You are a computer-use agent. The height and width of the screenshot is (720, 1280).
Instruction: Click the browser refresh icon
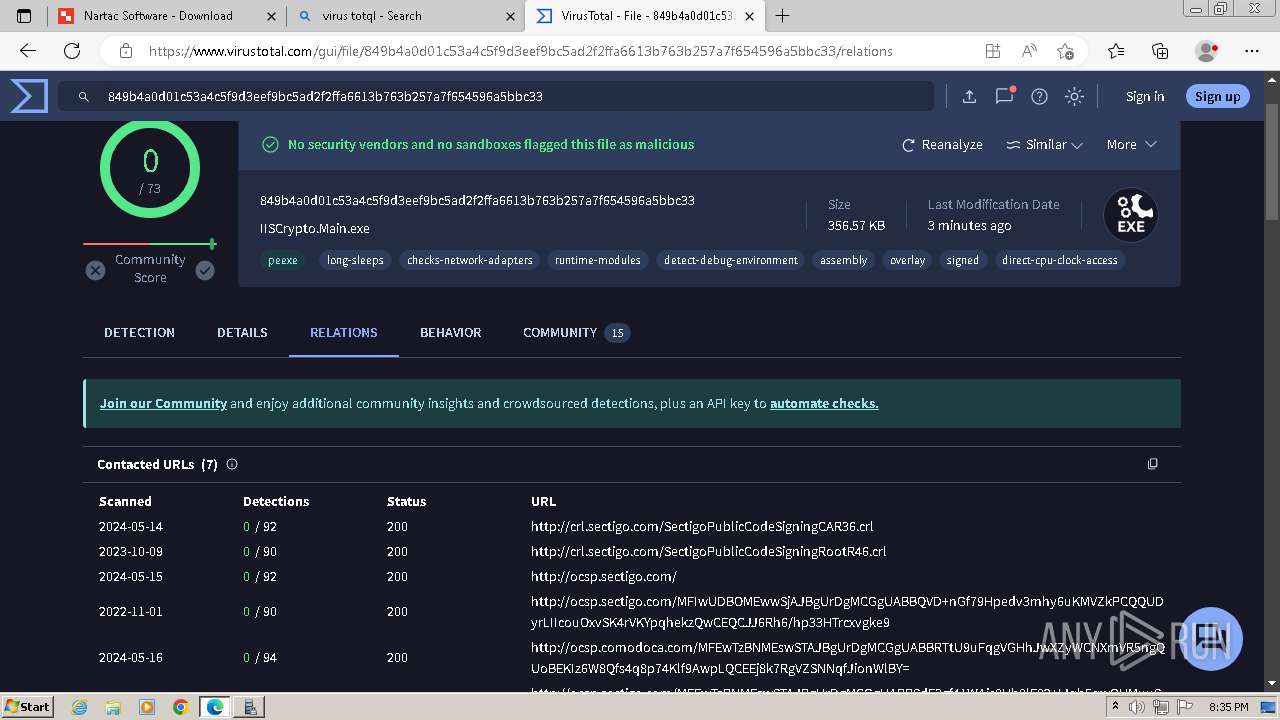point(72,51)
